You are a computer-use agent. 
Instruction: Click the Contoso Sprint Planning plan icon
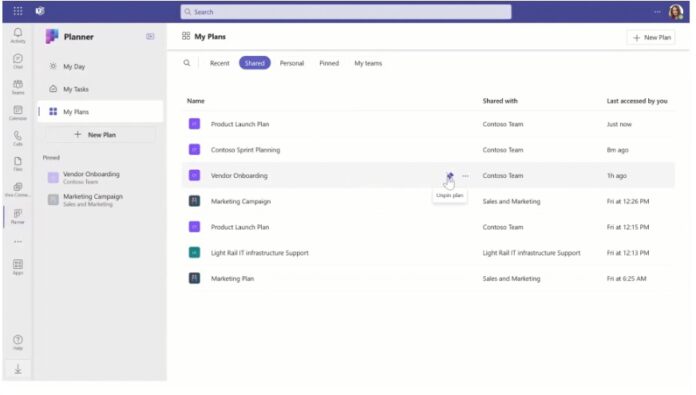[194, 150]
